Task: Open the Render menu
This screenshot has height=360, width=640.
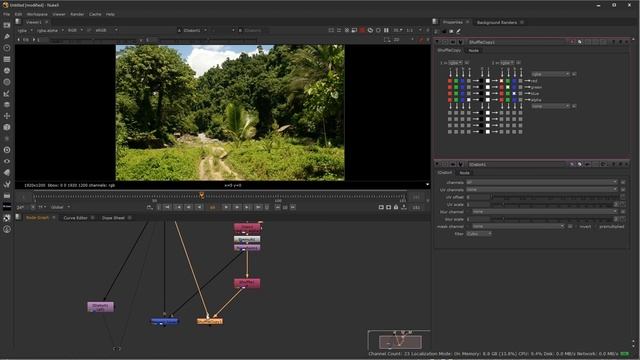Action: coord(77,14)
